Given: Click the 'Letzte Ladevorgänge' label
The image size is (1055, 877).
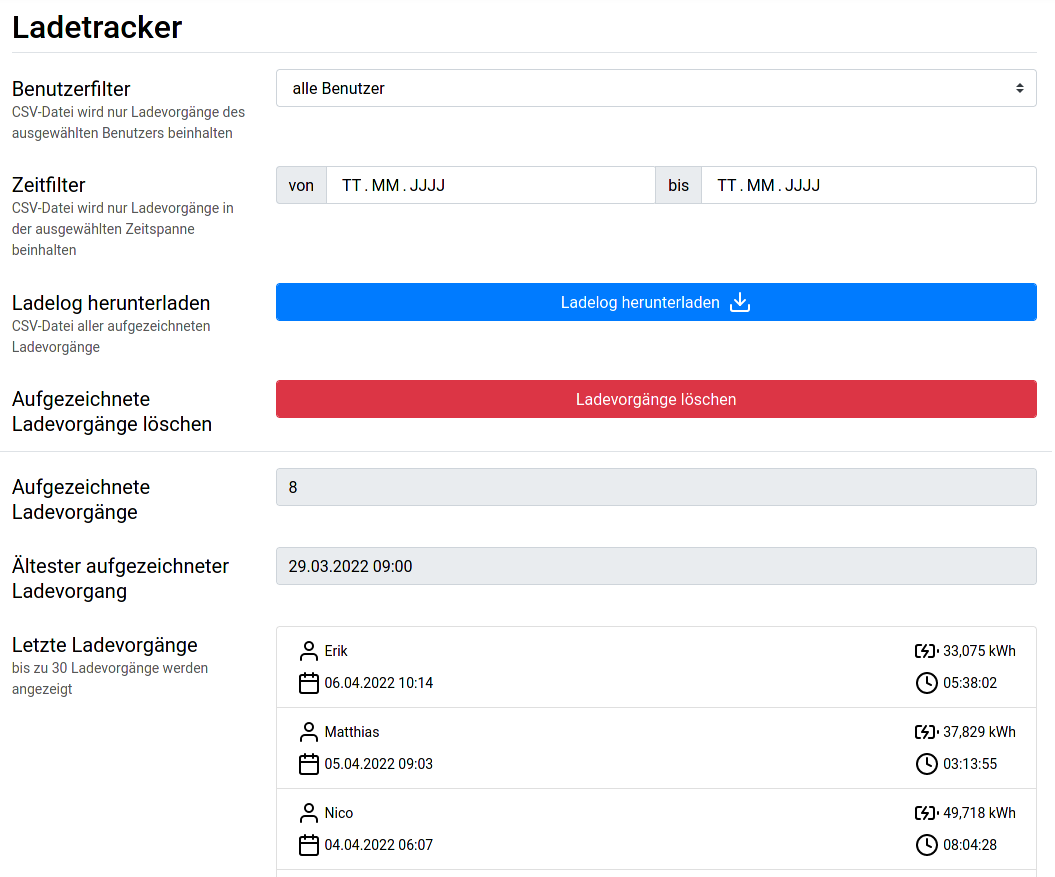Looking at the screenshot, I should [x=105, y=645].
